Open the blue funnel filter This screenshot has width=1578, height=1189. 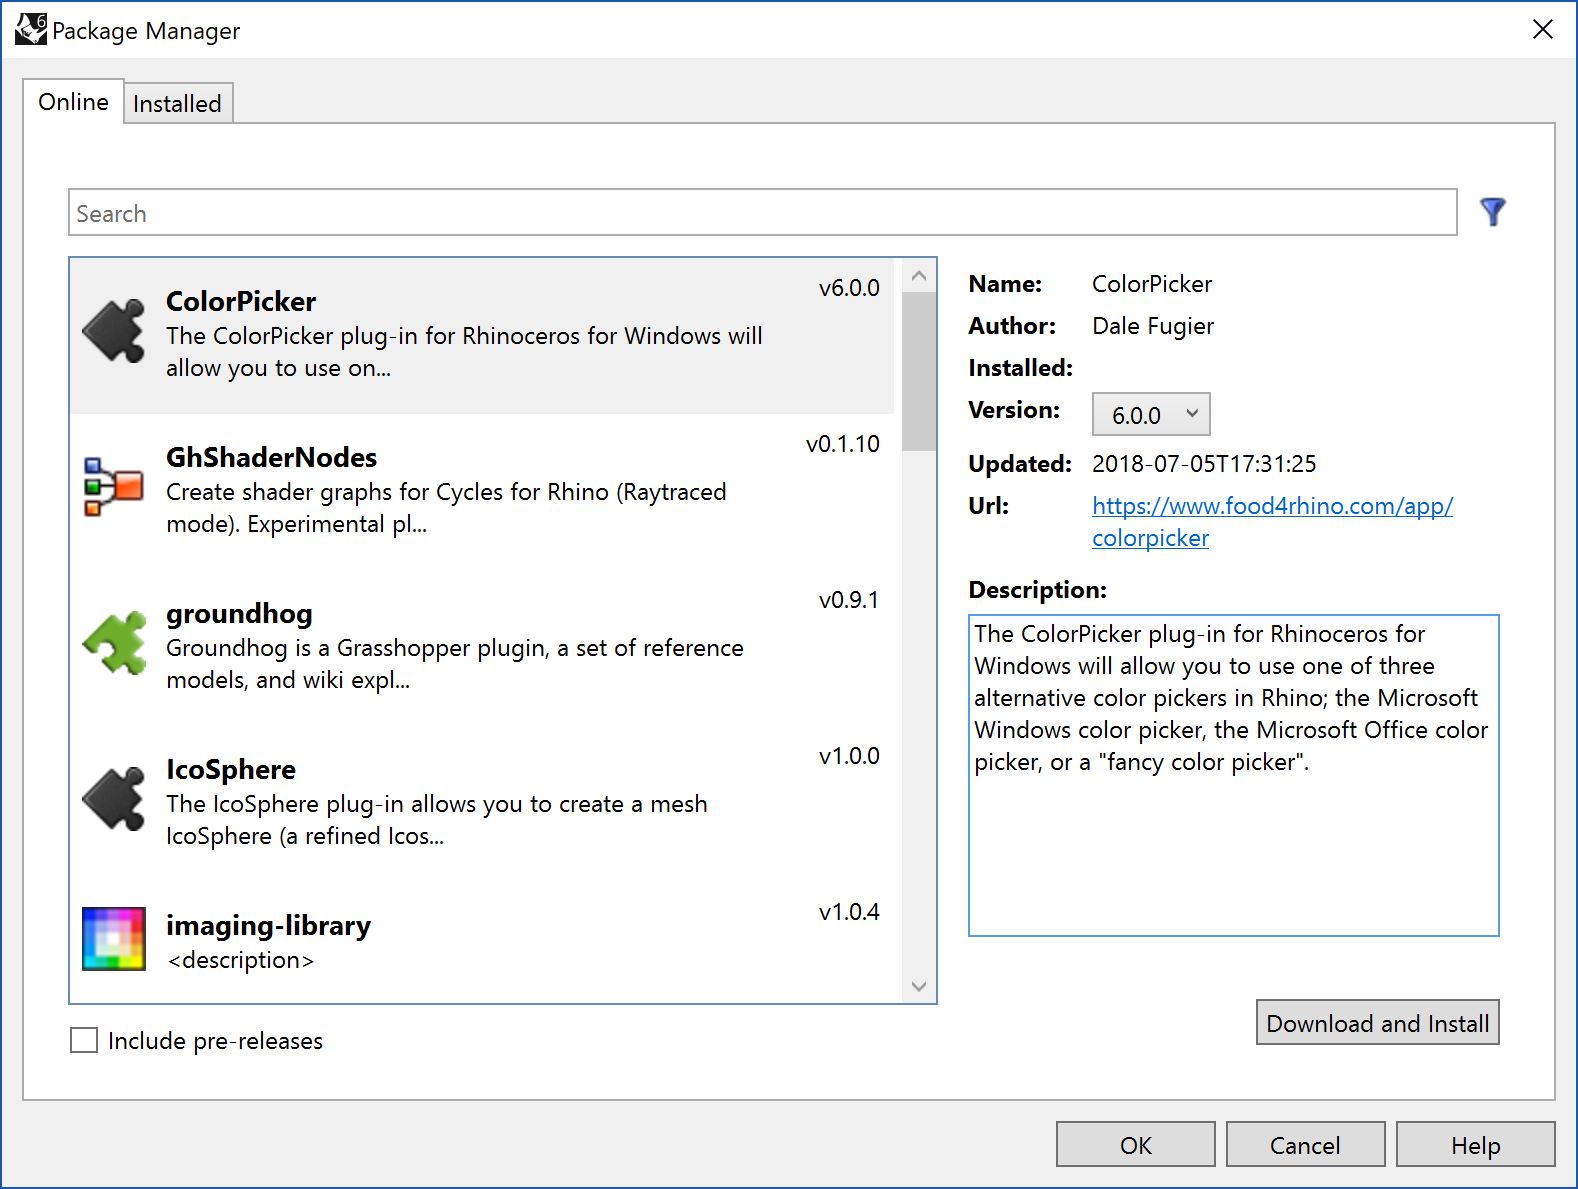[1492, 212]
